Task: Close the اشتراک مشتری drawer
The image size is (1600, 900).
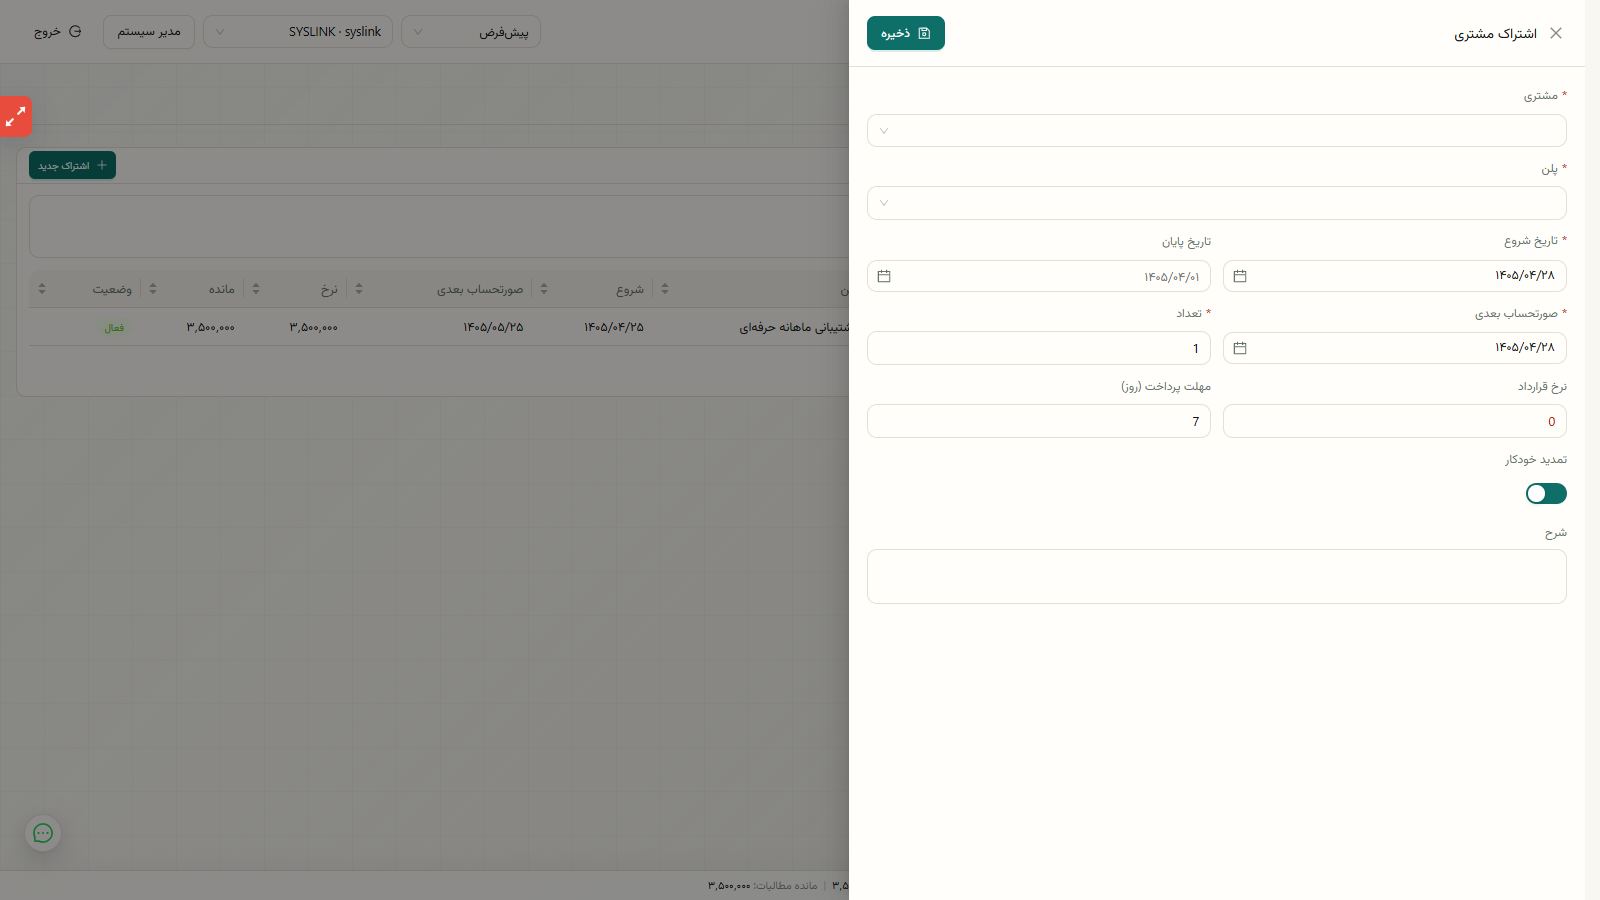Action: 1555,33
